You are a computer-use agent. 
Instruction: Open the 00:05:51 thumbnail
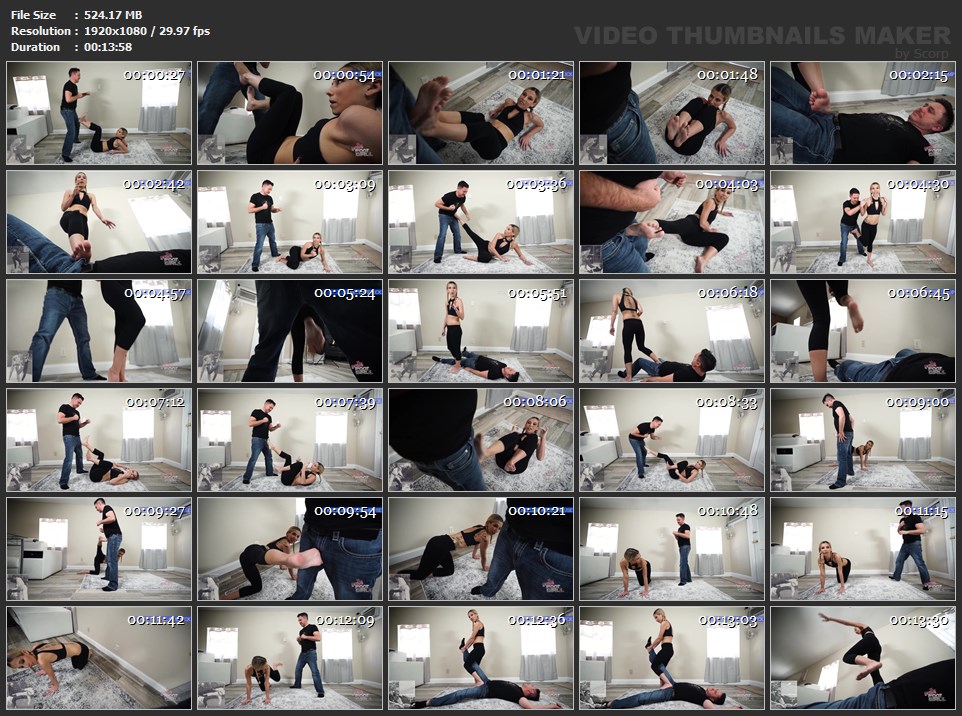[481, 331]
